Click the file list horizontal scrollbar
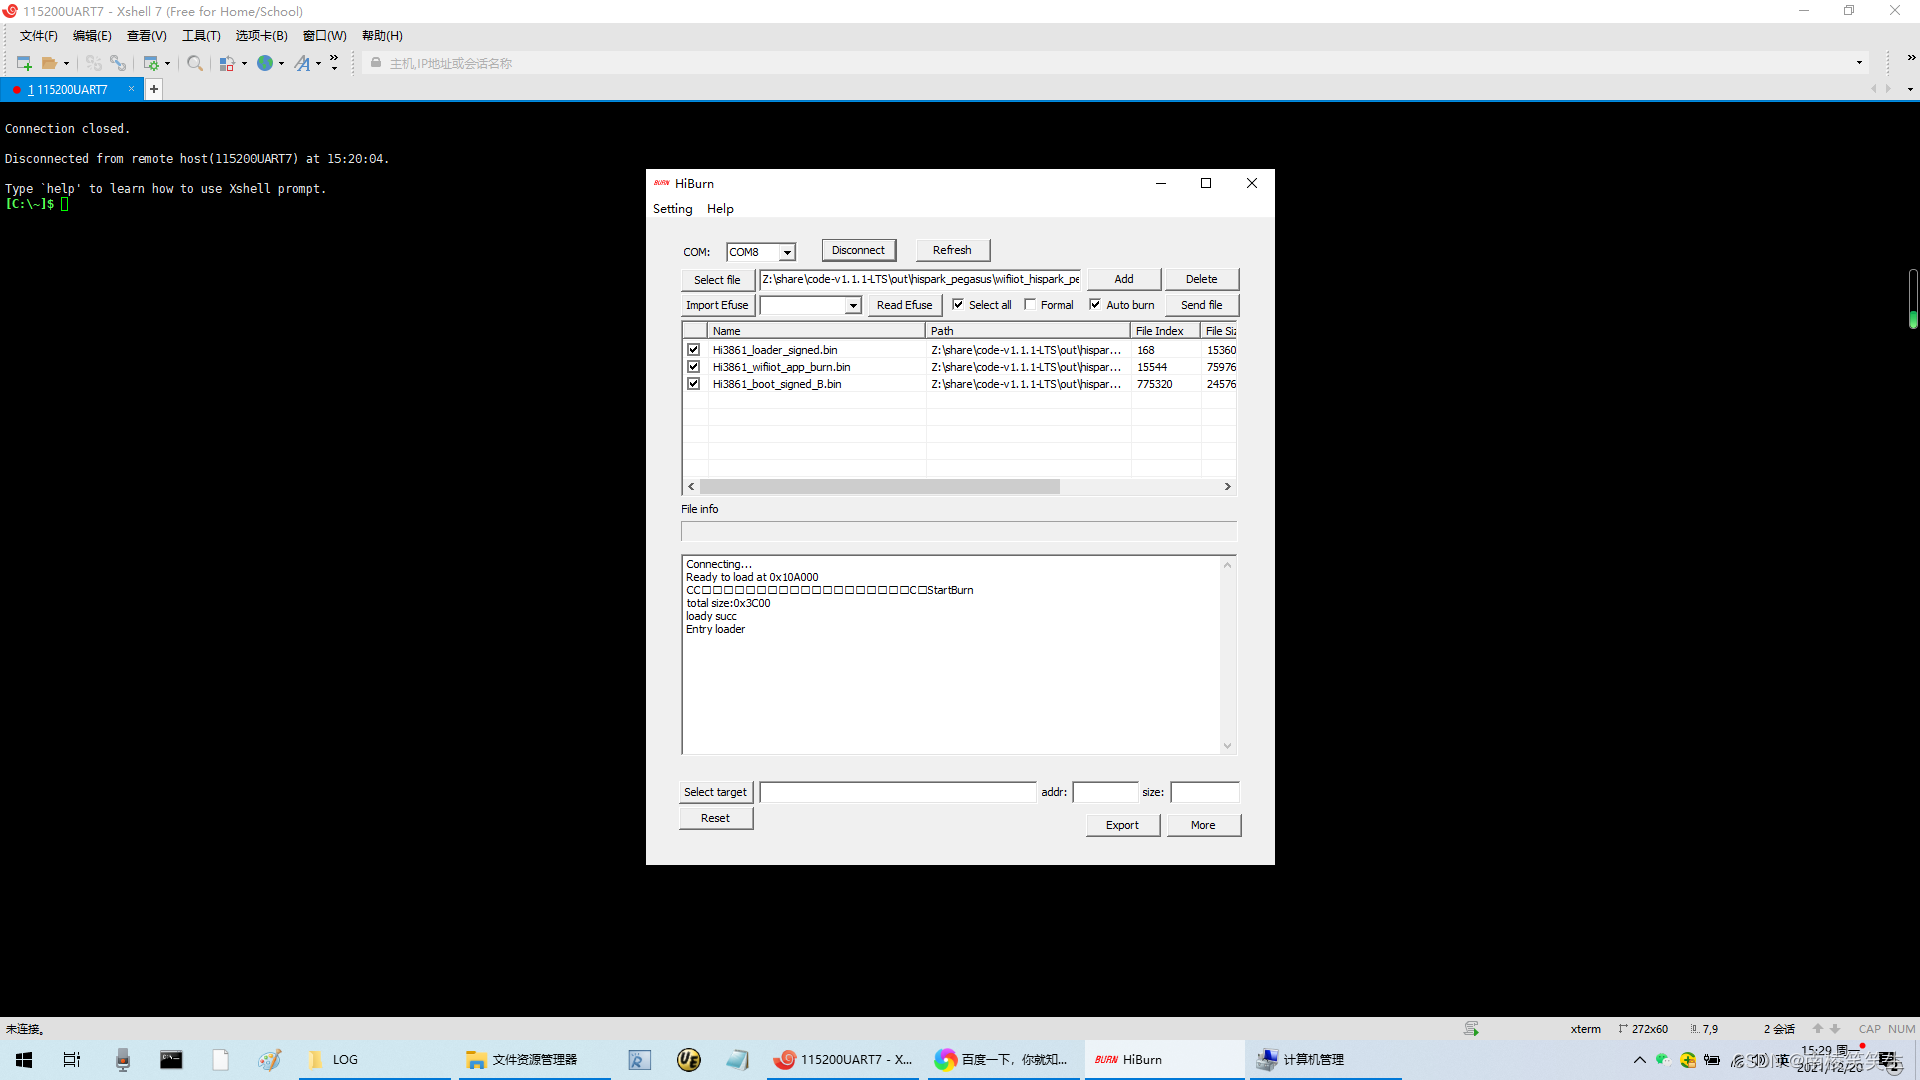1920x1080 pixels. (x=880, y=486)
